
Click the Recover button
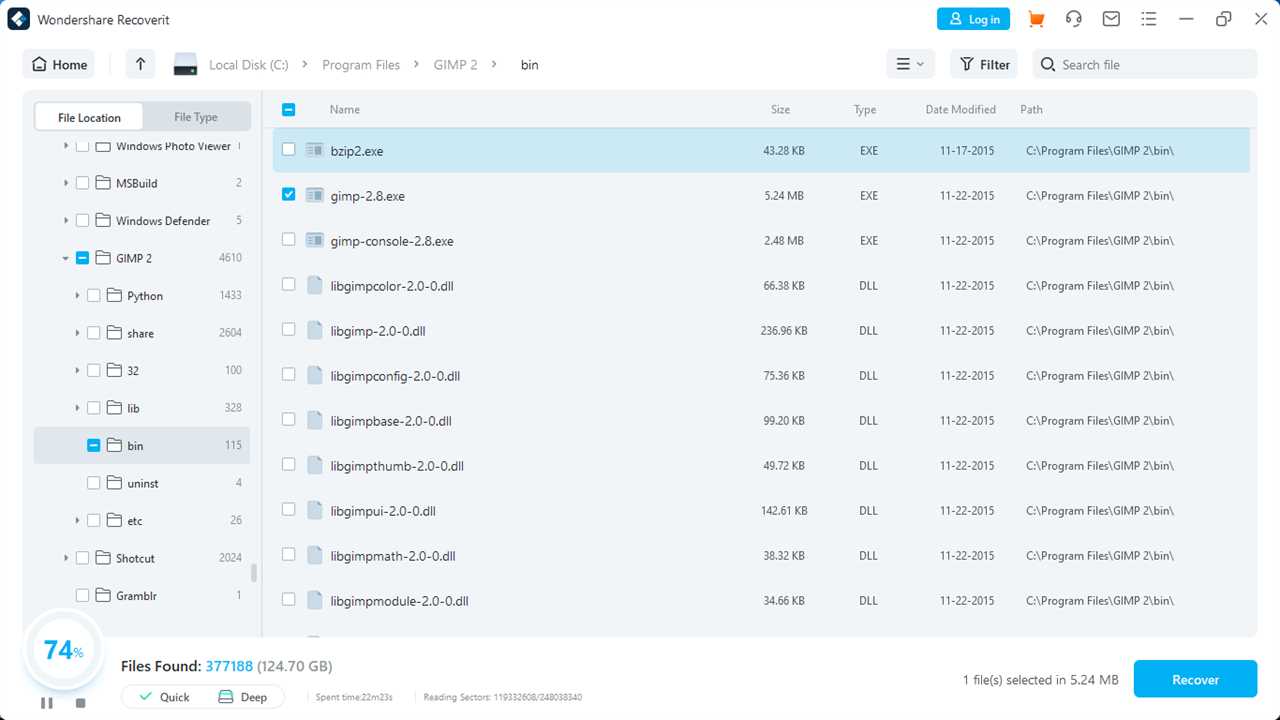(x=1195, y=679)
